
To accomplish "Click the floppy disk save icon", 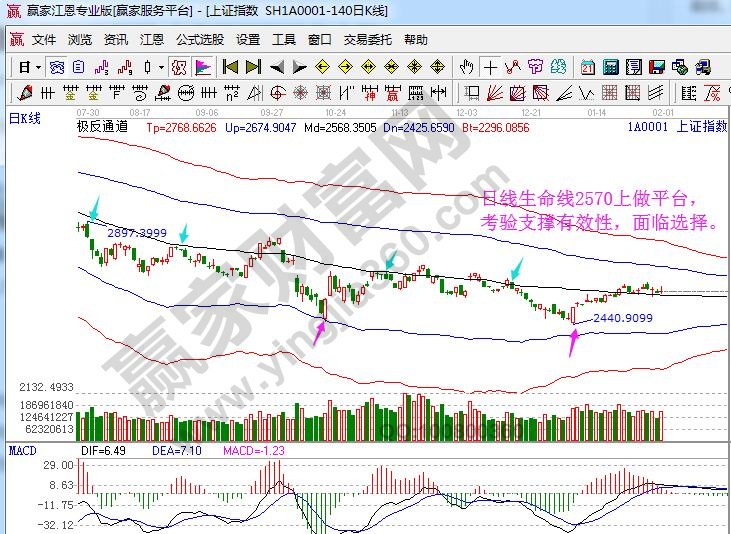I will [657, 67].
